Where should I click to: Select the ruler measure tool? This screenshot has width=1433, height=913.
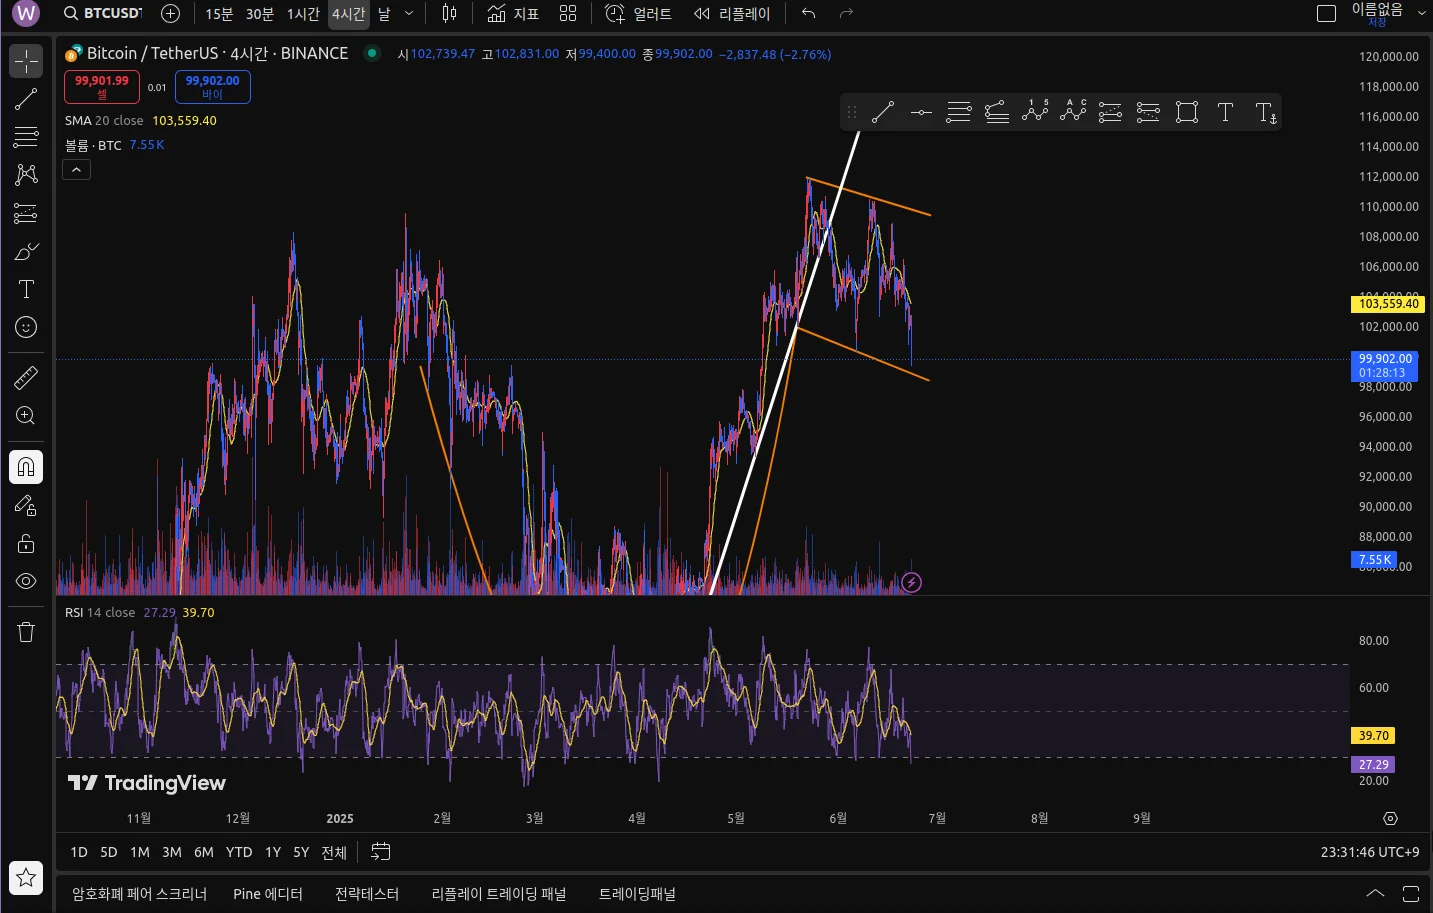coord(26,377)
